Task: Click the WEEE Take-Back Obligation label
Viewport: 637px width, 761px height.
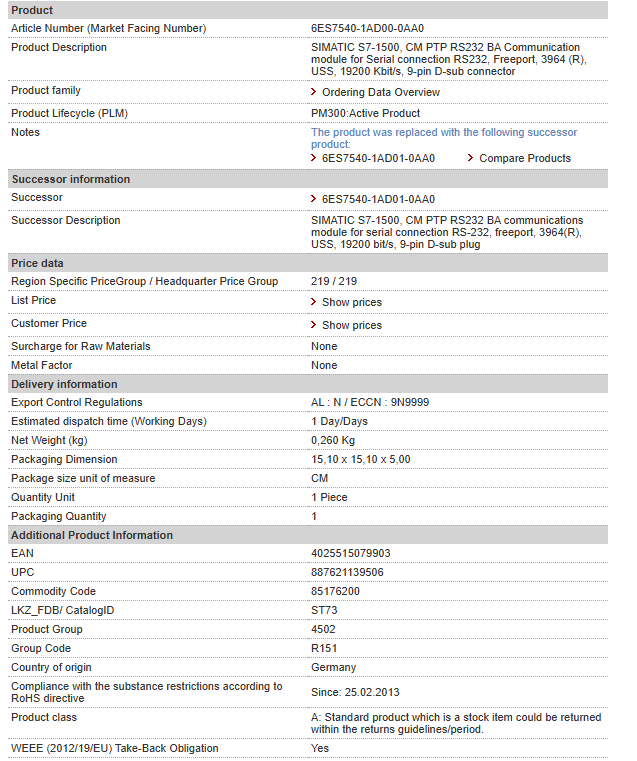Action: click(114, 748)
